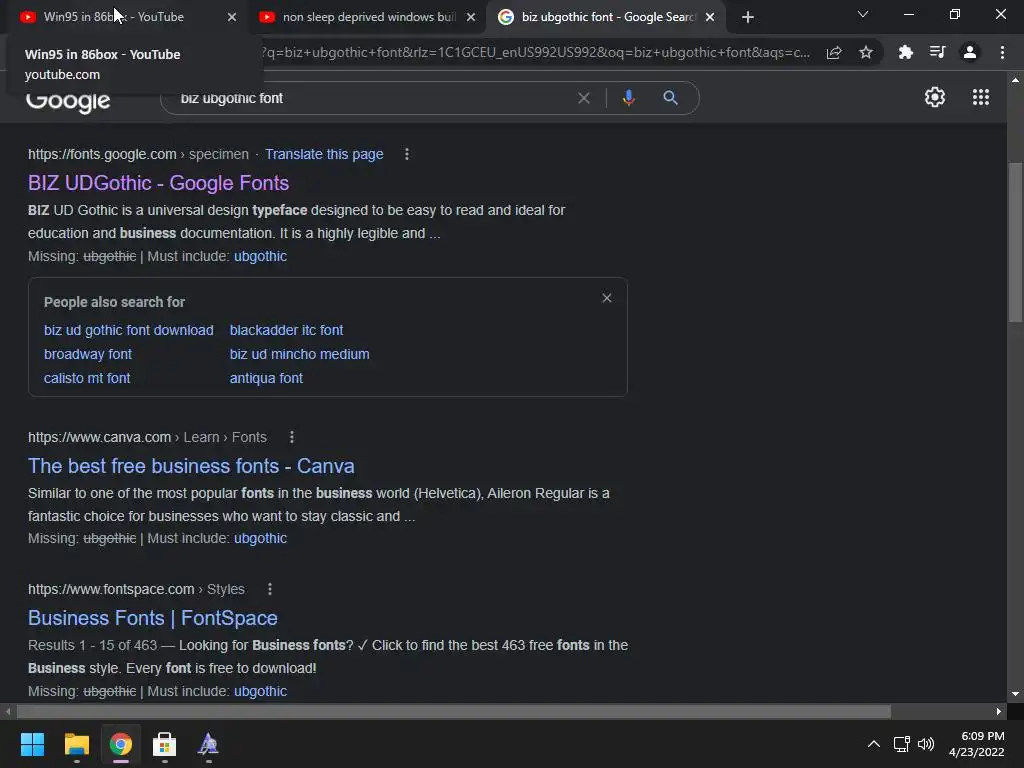The width and height of the screenshot is (1024, 768).
Task: Search blackadder itc font
Action: tap(286, 330)
